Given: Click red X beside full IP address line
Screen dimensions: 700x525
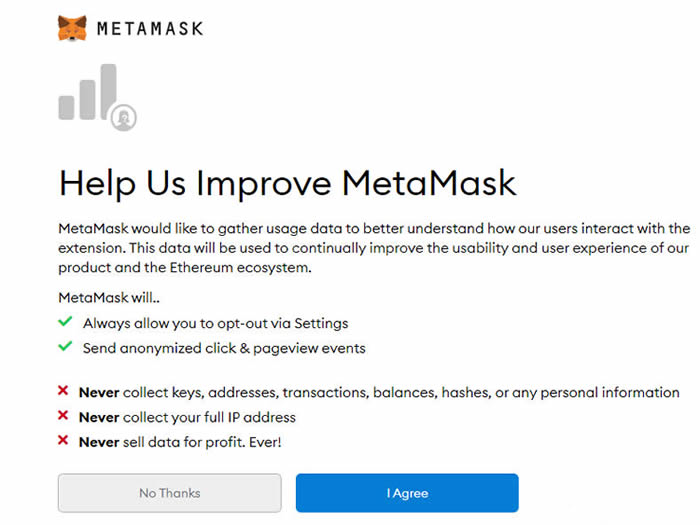Looking at the screenshot, I should click(x=64, y=415).
